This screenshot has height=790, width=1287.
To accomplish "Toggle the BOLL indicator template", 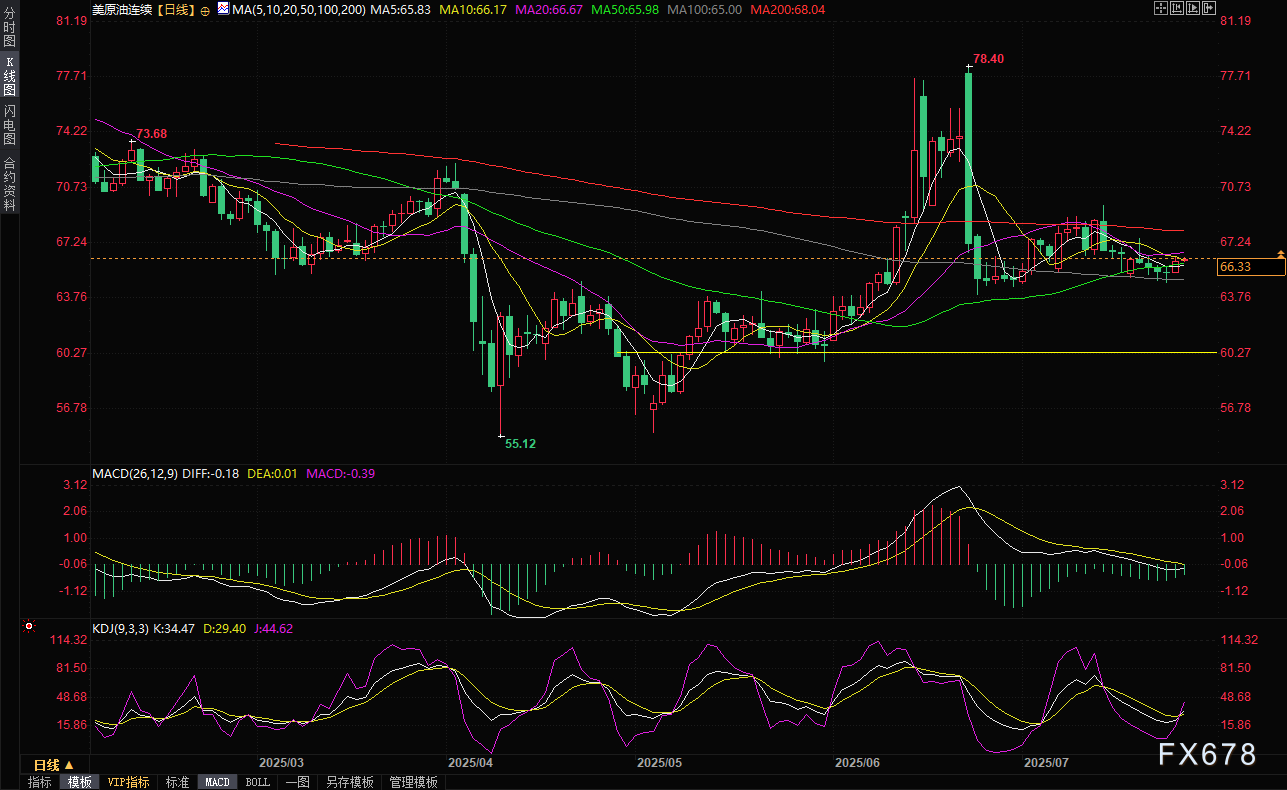I will [x=257, y=782].
